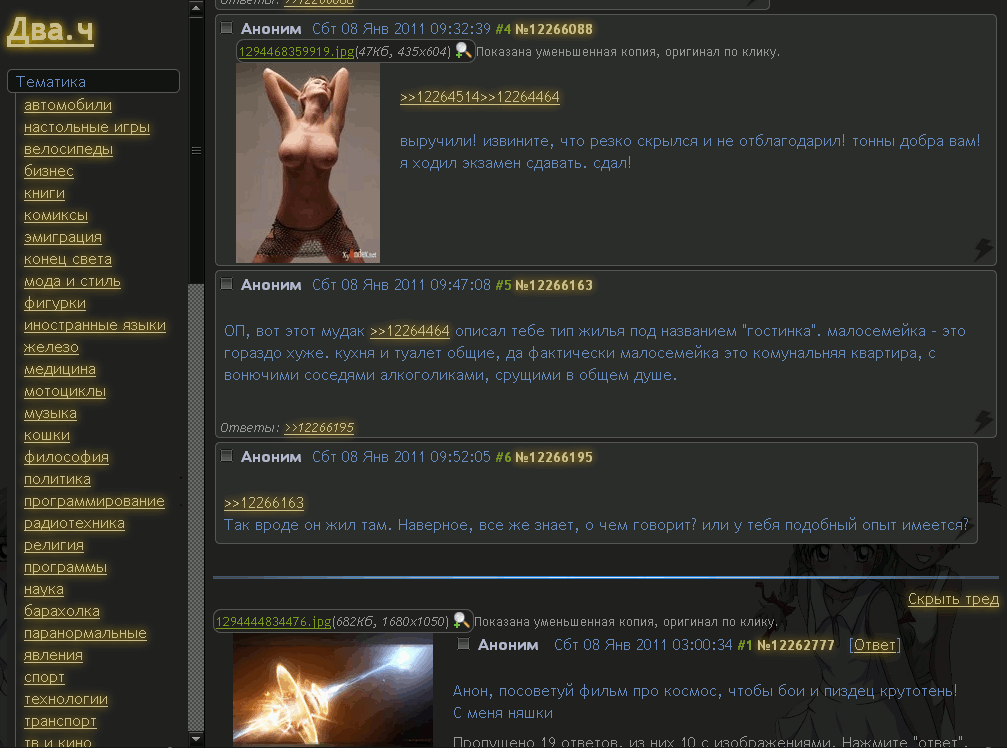Open the наука board link
The height and width of the screenshot is (748, 1007).
(44, 589)
